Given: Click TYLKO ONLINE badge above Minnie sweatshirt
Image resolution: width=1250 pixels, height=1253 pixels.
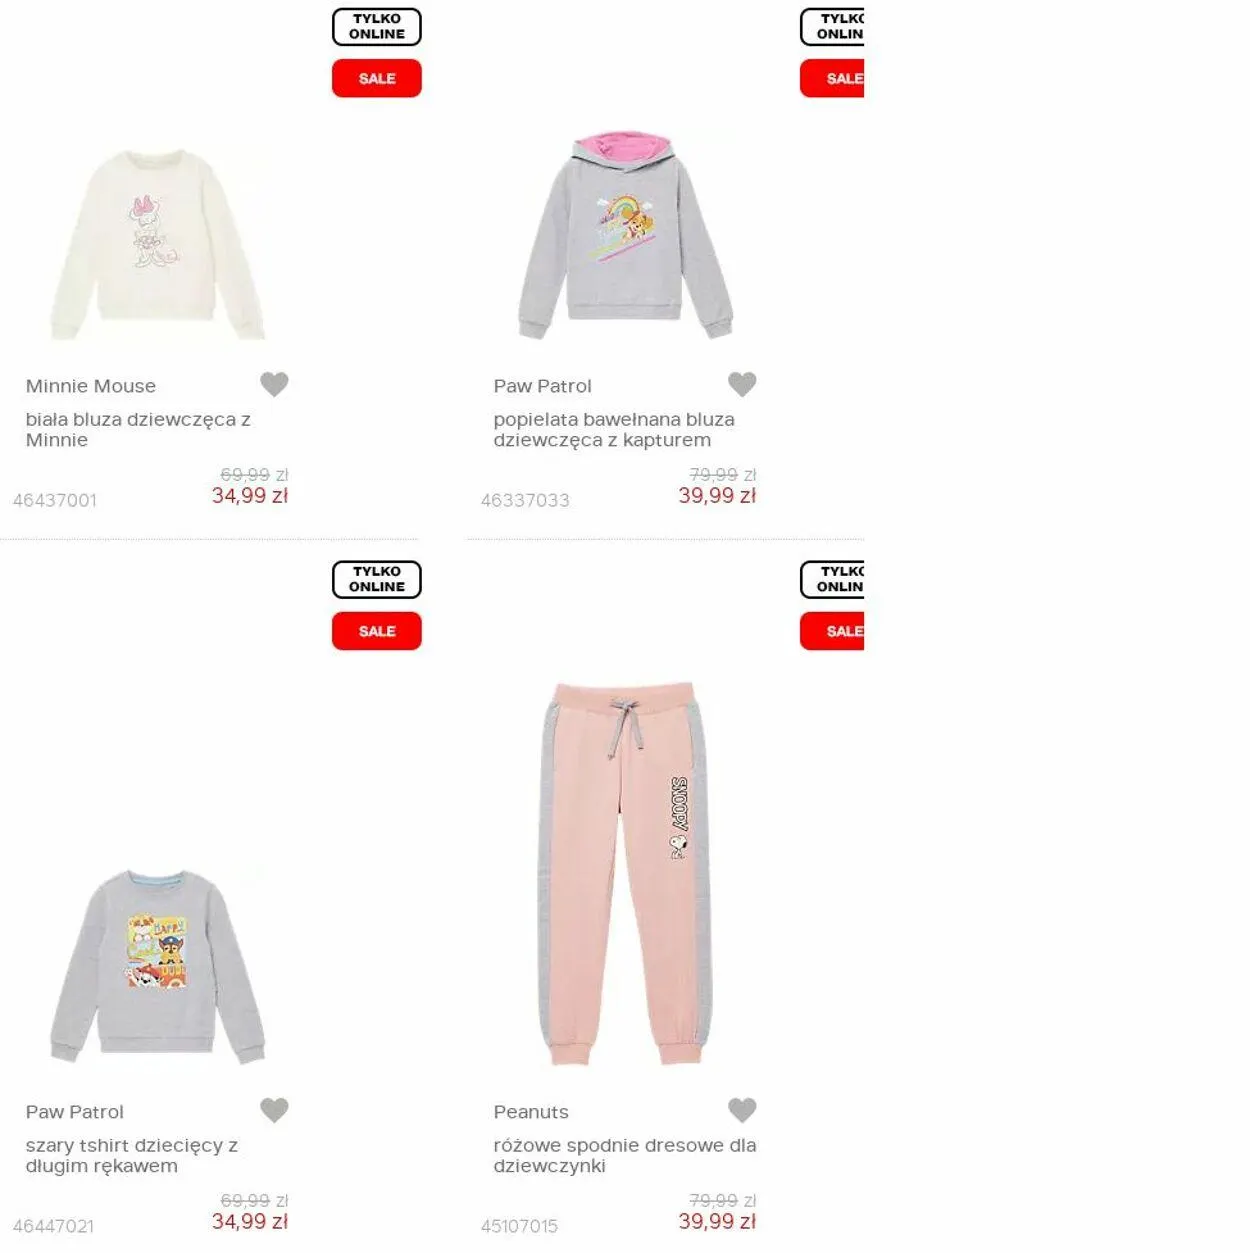Looking at the screenshot, I should click(377, 26).
